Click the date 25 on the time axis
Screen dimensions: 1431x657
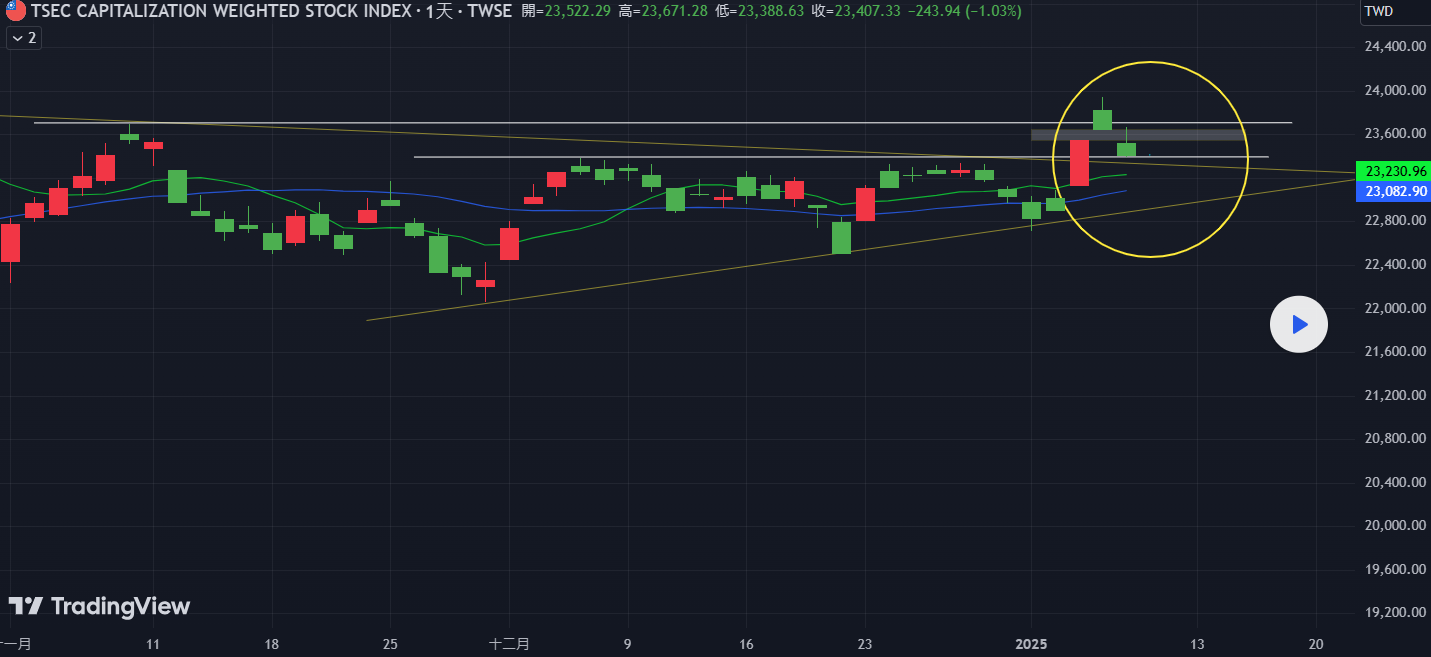tap(390, 644)
